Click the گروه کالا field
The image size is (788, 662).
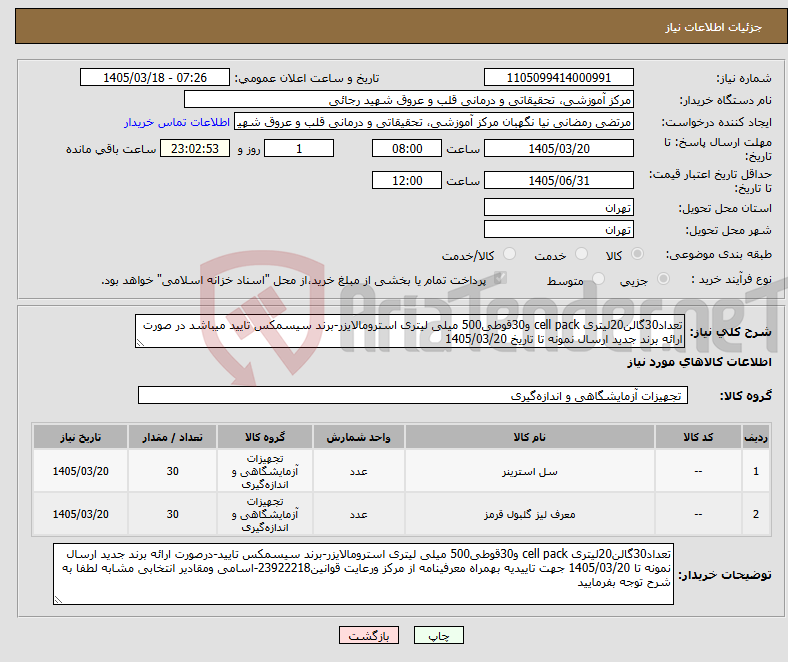point(413,395)
